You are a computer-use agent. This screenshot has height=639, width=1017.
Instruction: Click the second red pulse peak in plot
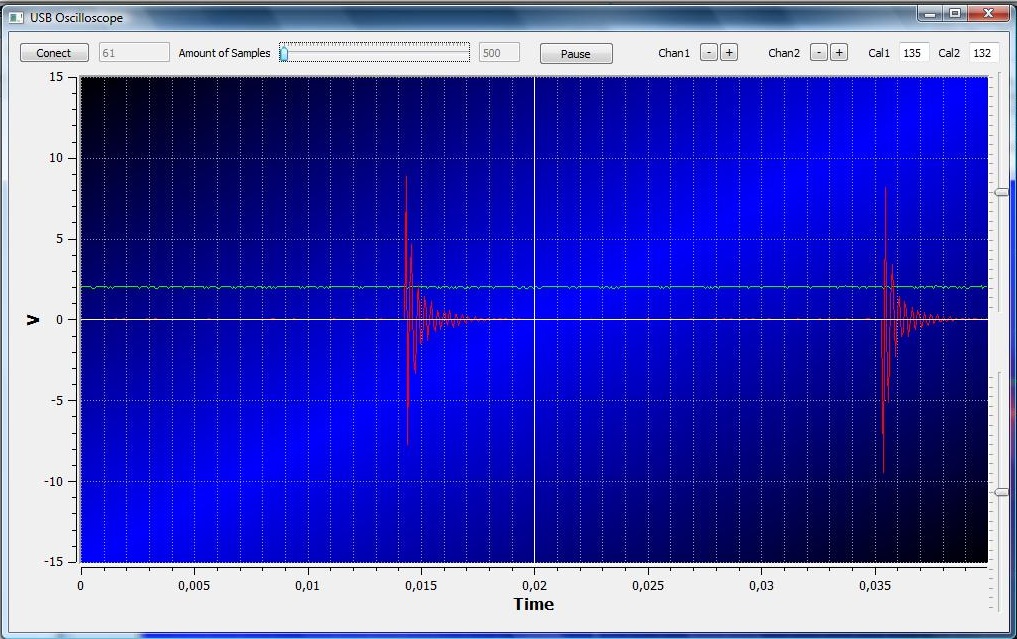point(885,189)
